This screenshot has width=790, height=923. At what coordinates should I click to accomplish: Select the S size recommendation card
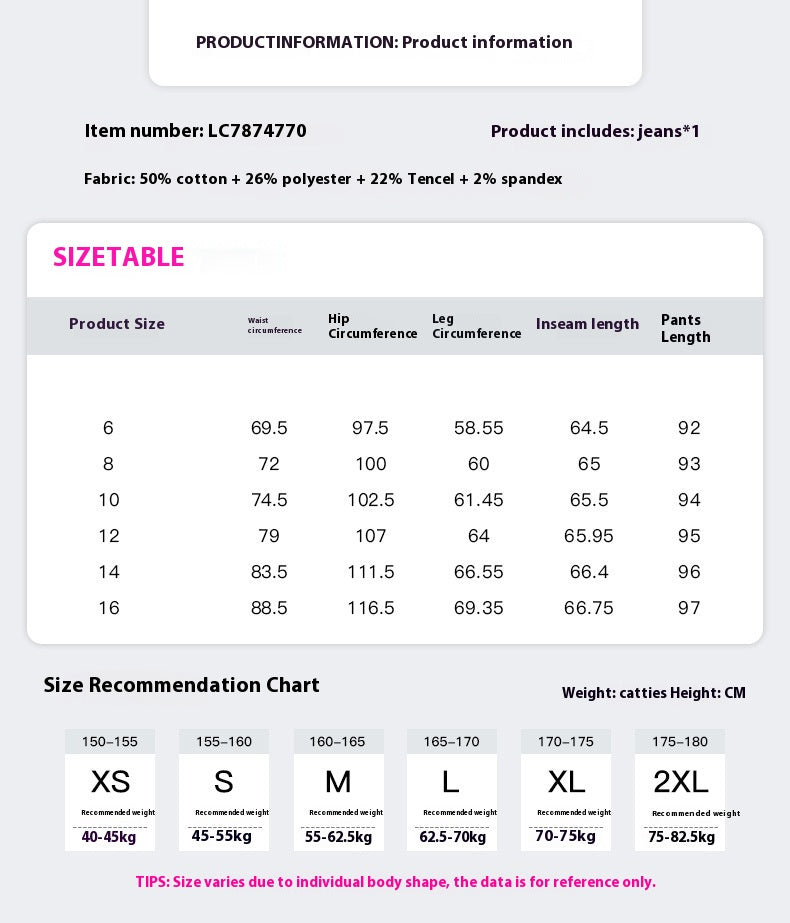(x=224, y=790)
